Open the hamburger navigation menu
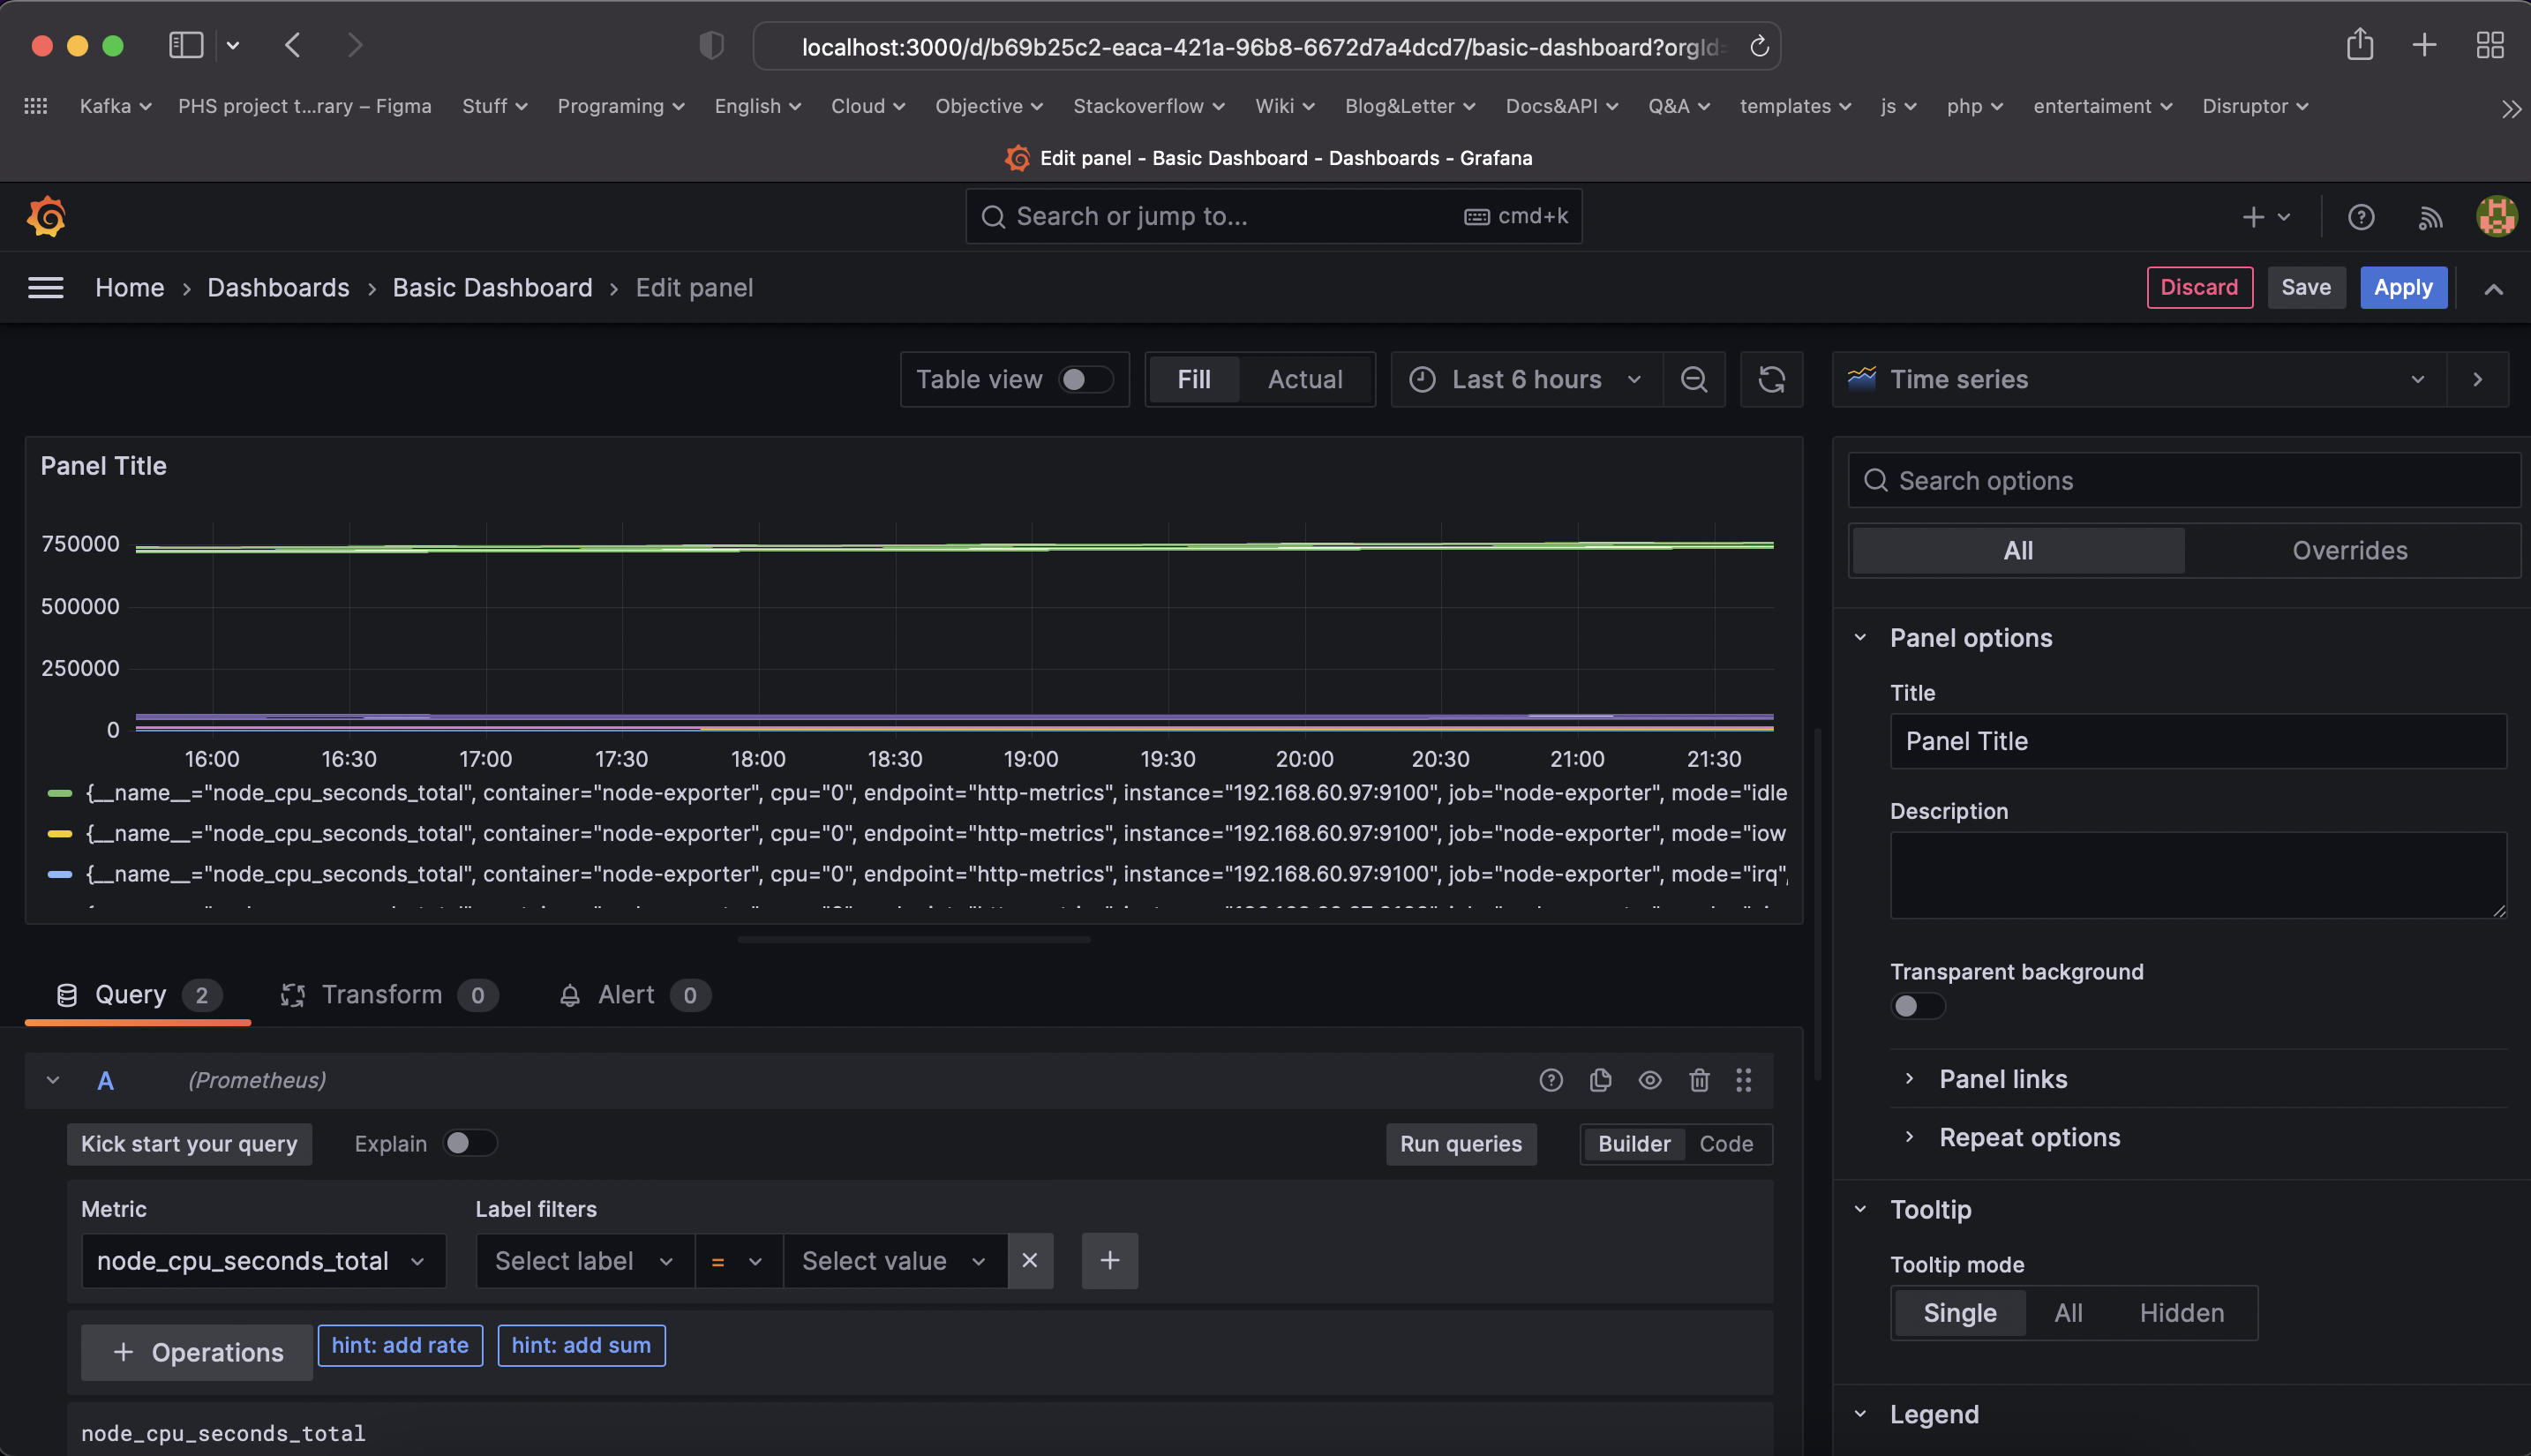The image size is (2531, 1456). pyautogui.click(x=46, y=288)
